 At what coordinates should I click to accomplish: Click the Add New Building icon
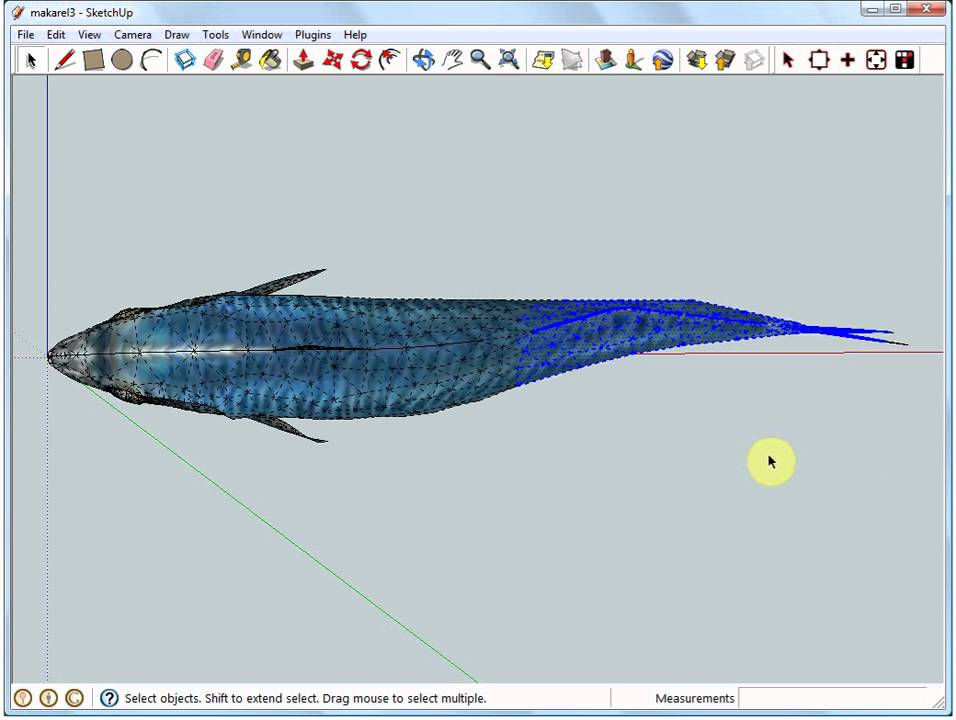(x=605, y=60)
